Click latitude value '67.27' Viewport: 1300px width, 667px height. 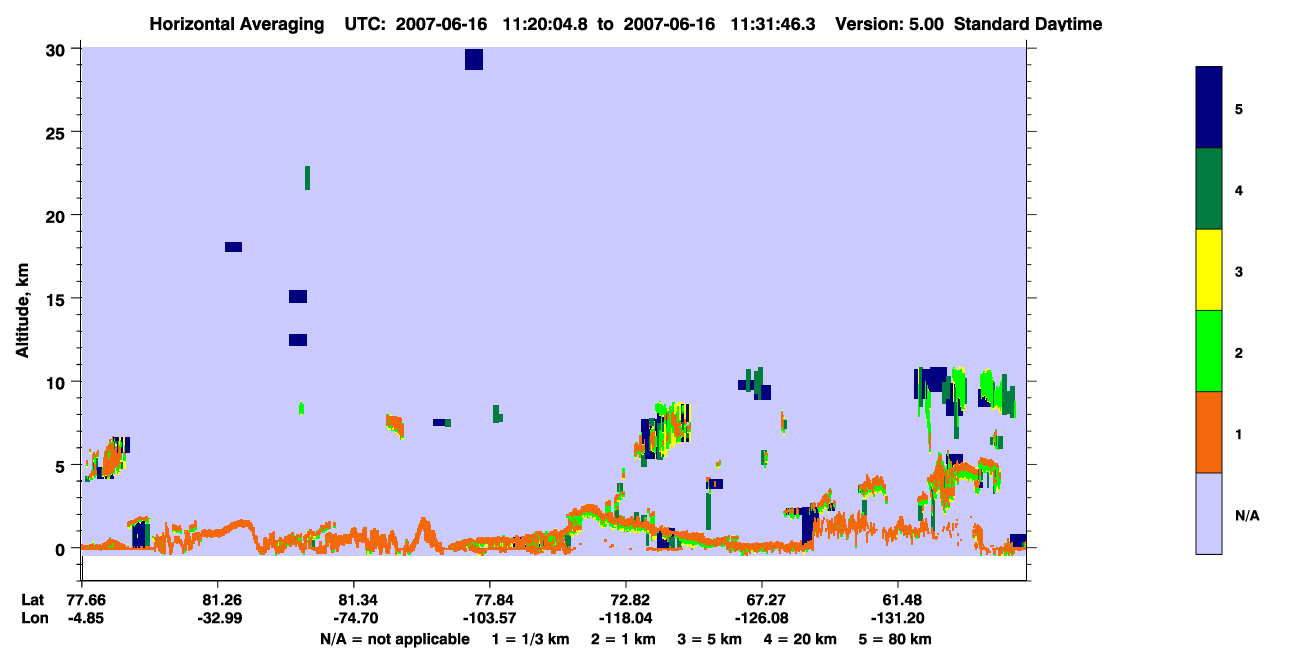761,600
